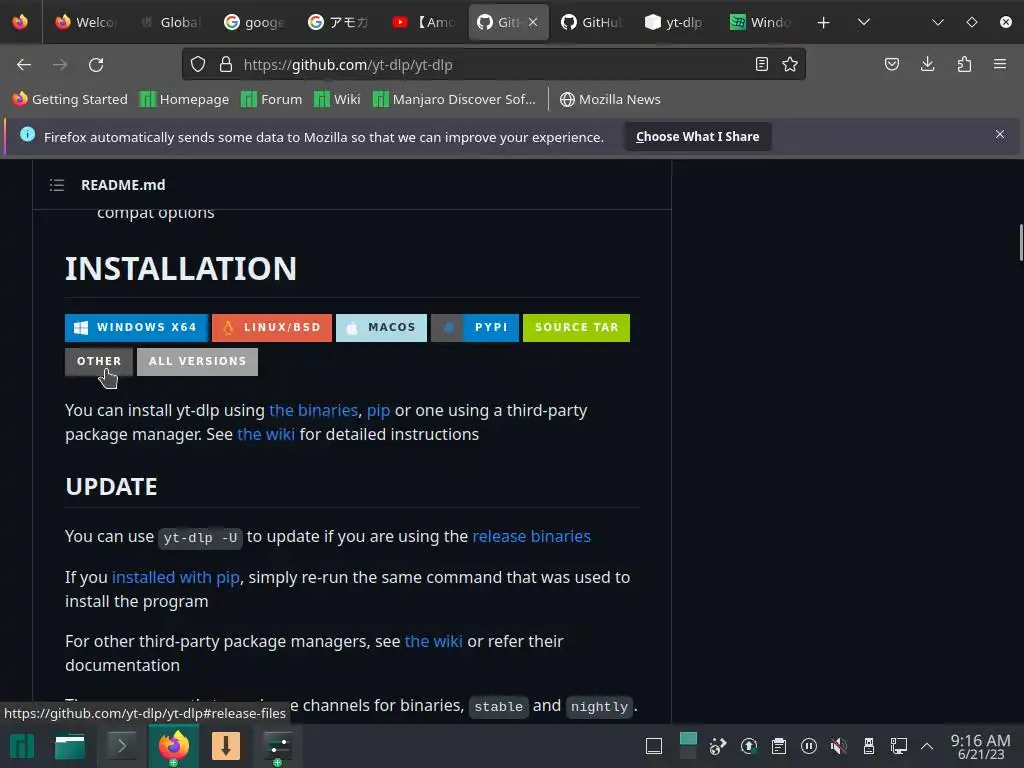The width and height of the screenshot is (1024, 768).
Task: Save page to Pocket
Action: click(x=892, y=64)
